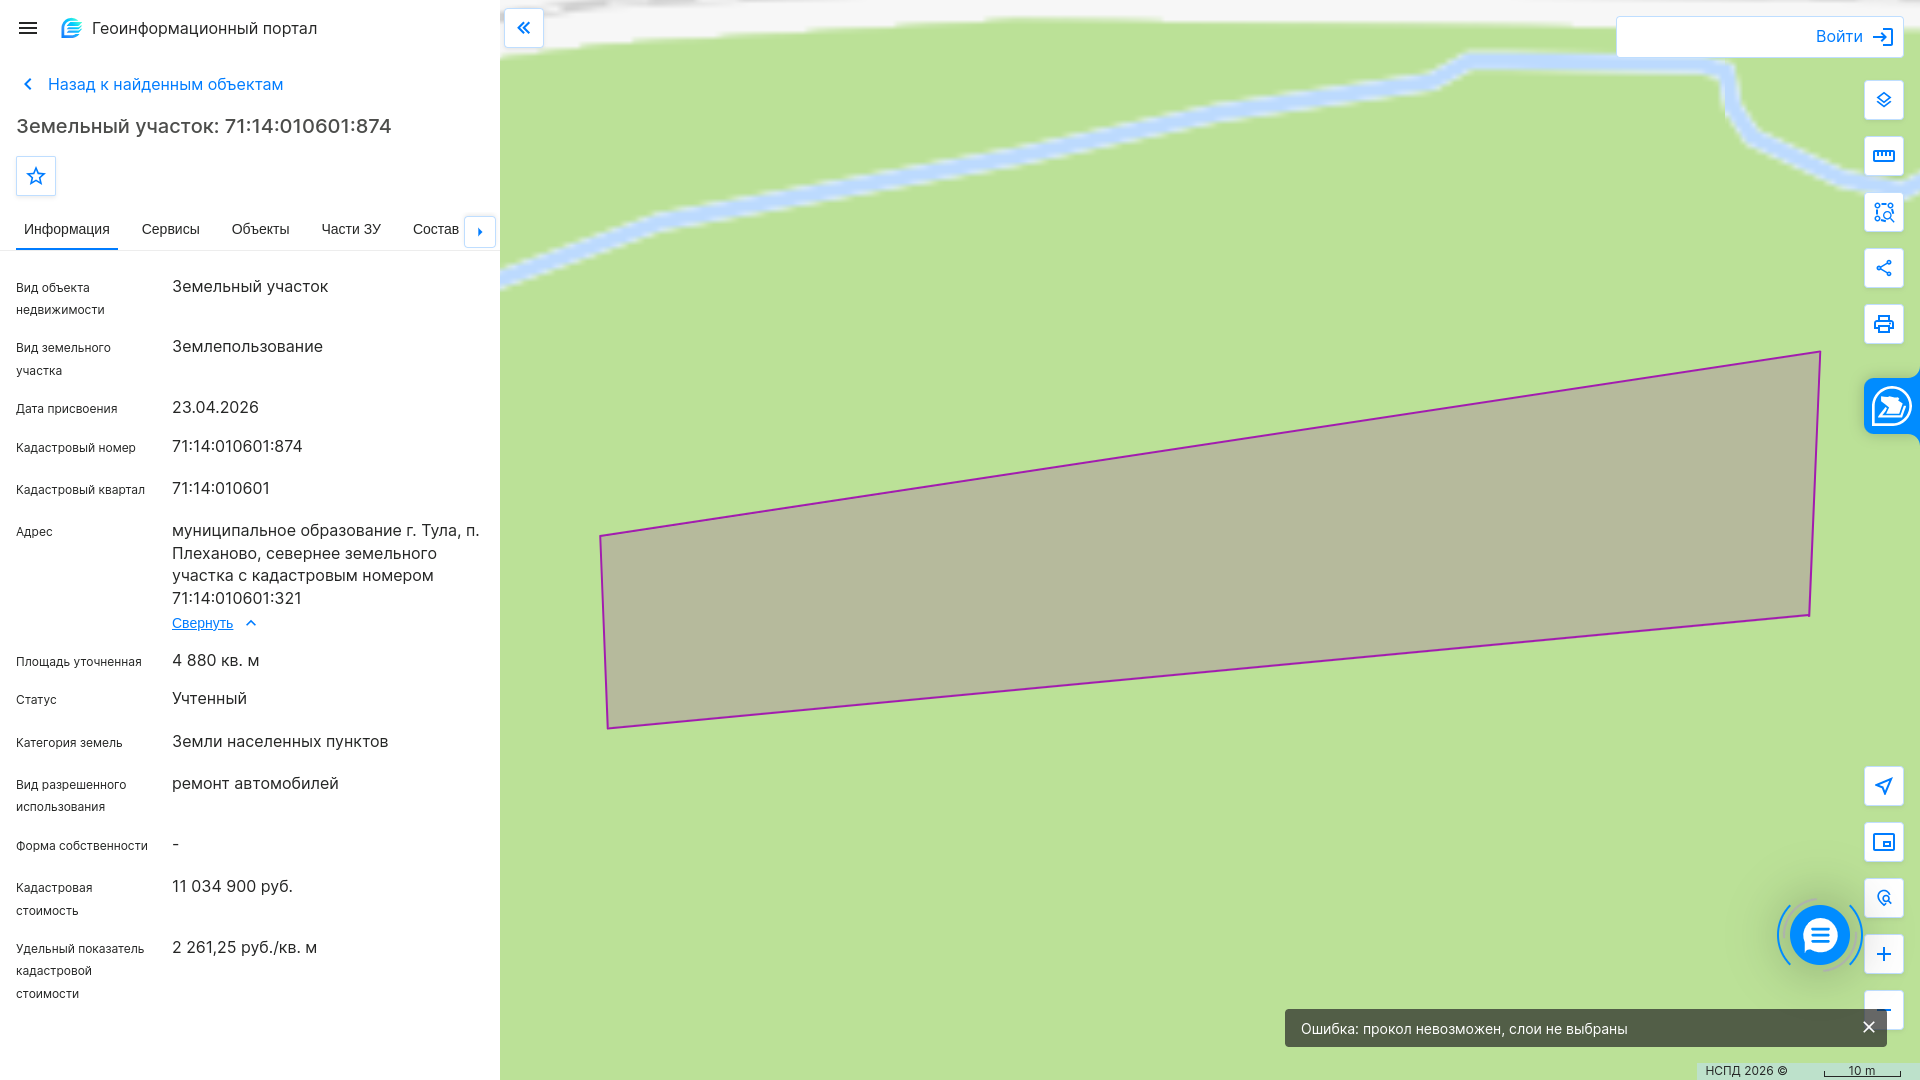Dismiss the error notification toast
Image resolution: width=1920 pixels, height=1080 pixels.
[1869, 1027]
